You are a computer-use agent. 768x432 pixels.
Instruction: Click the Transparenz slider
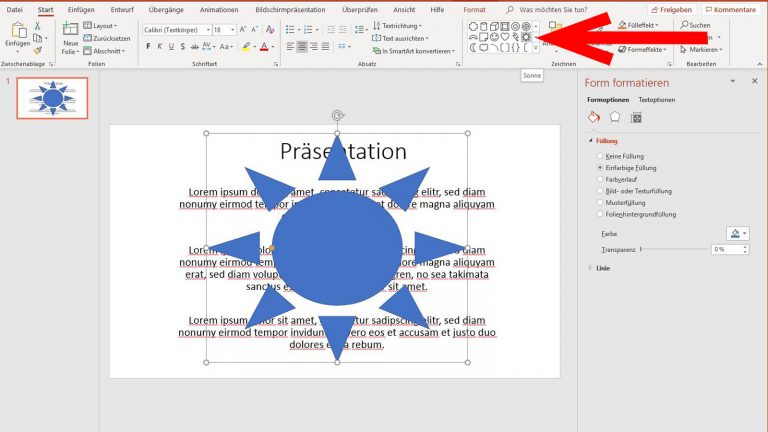pos(674,249)
